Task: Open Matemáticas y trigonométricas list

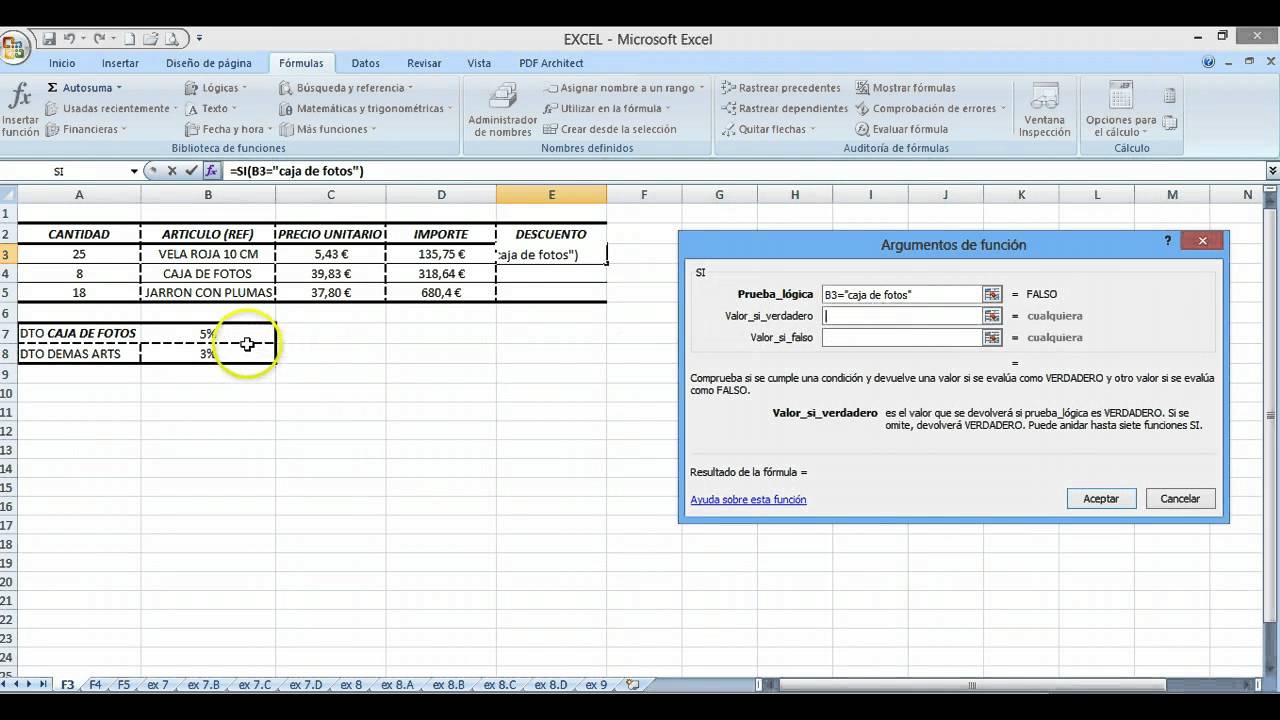Action: (366, 108)
